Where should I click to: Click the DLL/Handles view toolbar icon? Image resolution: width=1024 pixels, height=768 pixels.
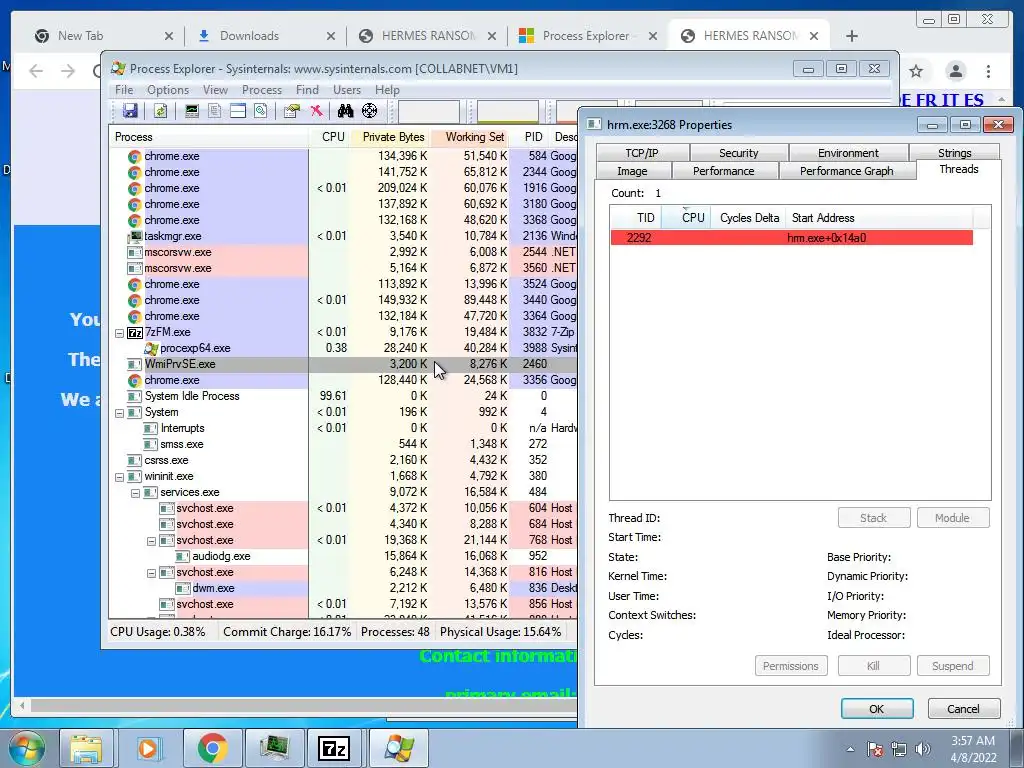(x=261, y=110)
